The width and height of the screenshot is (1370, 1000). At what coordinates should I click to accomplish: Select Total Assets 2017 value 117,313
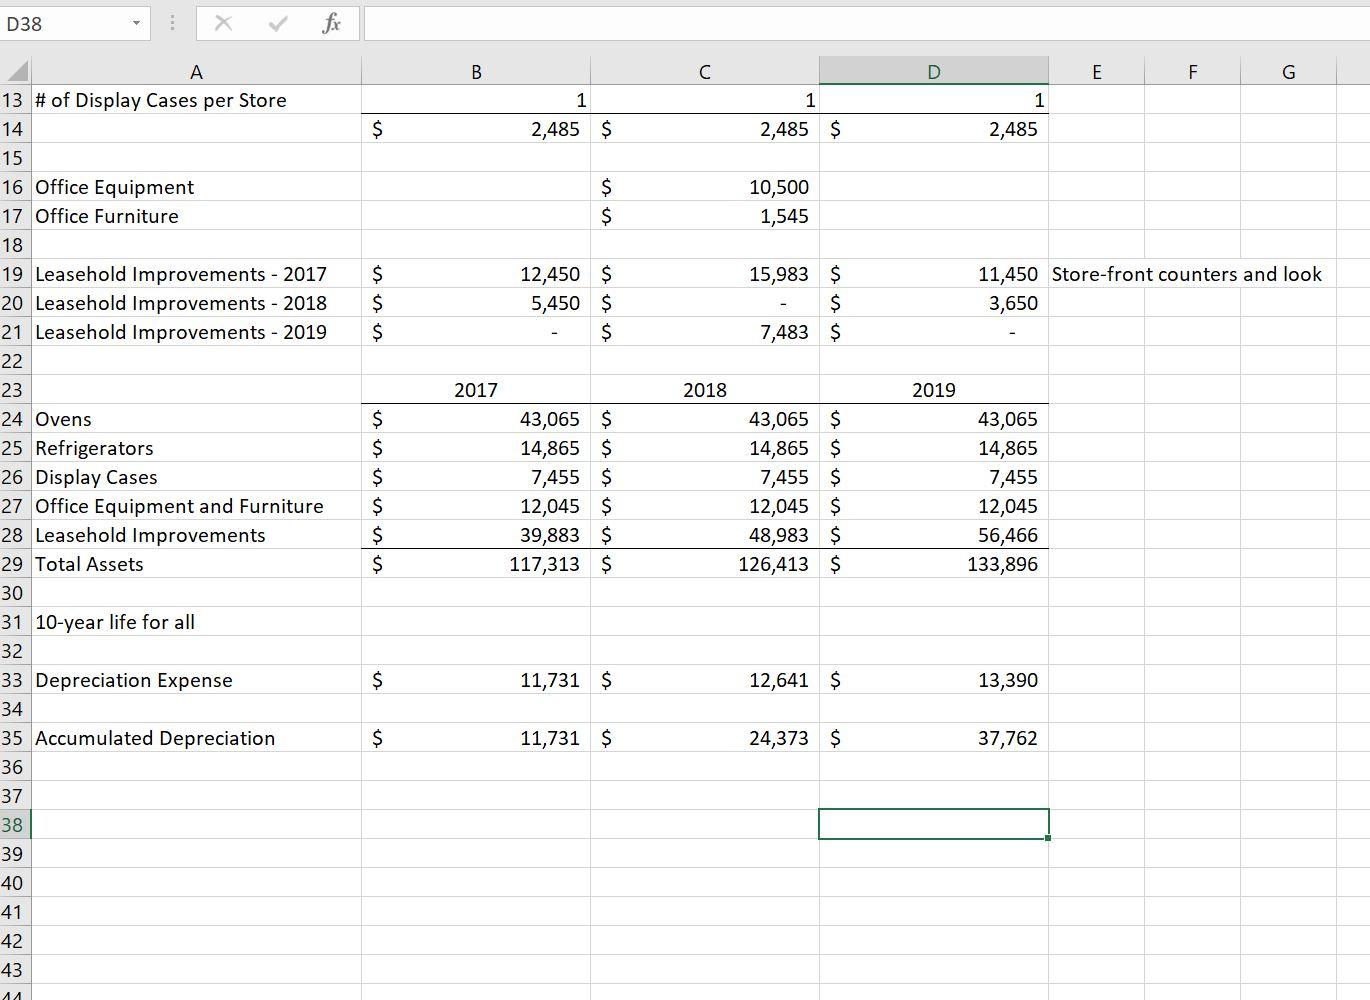(x=476, y=564)
